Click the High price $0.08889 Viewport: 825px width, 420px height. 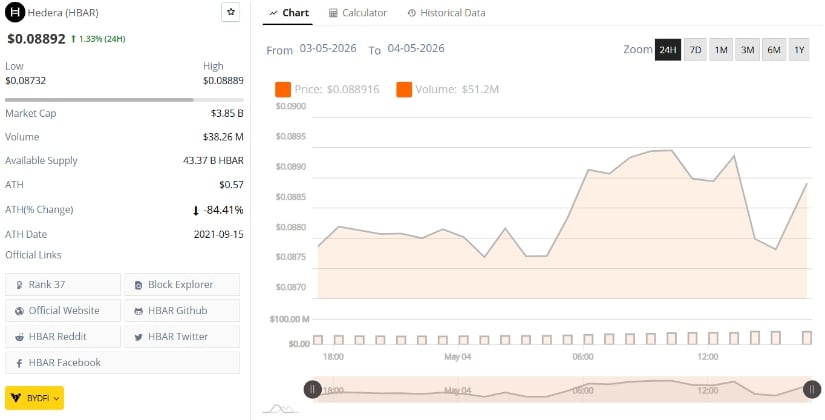pyautogui.click(x=223, y=81)
